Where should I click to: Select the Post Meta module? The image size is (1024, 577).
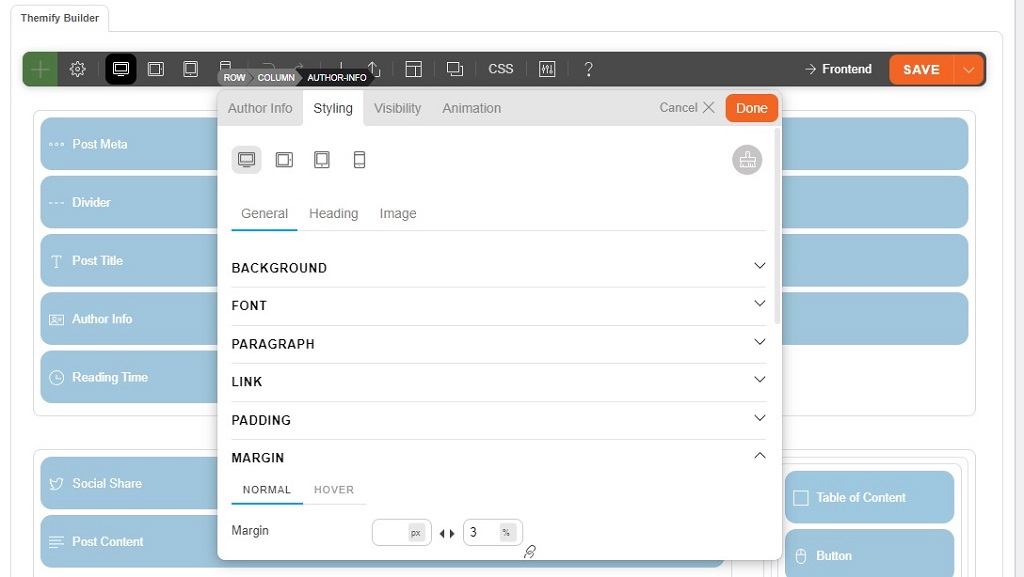point(129,144)
